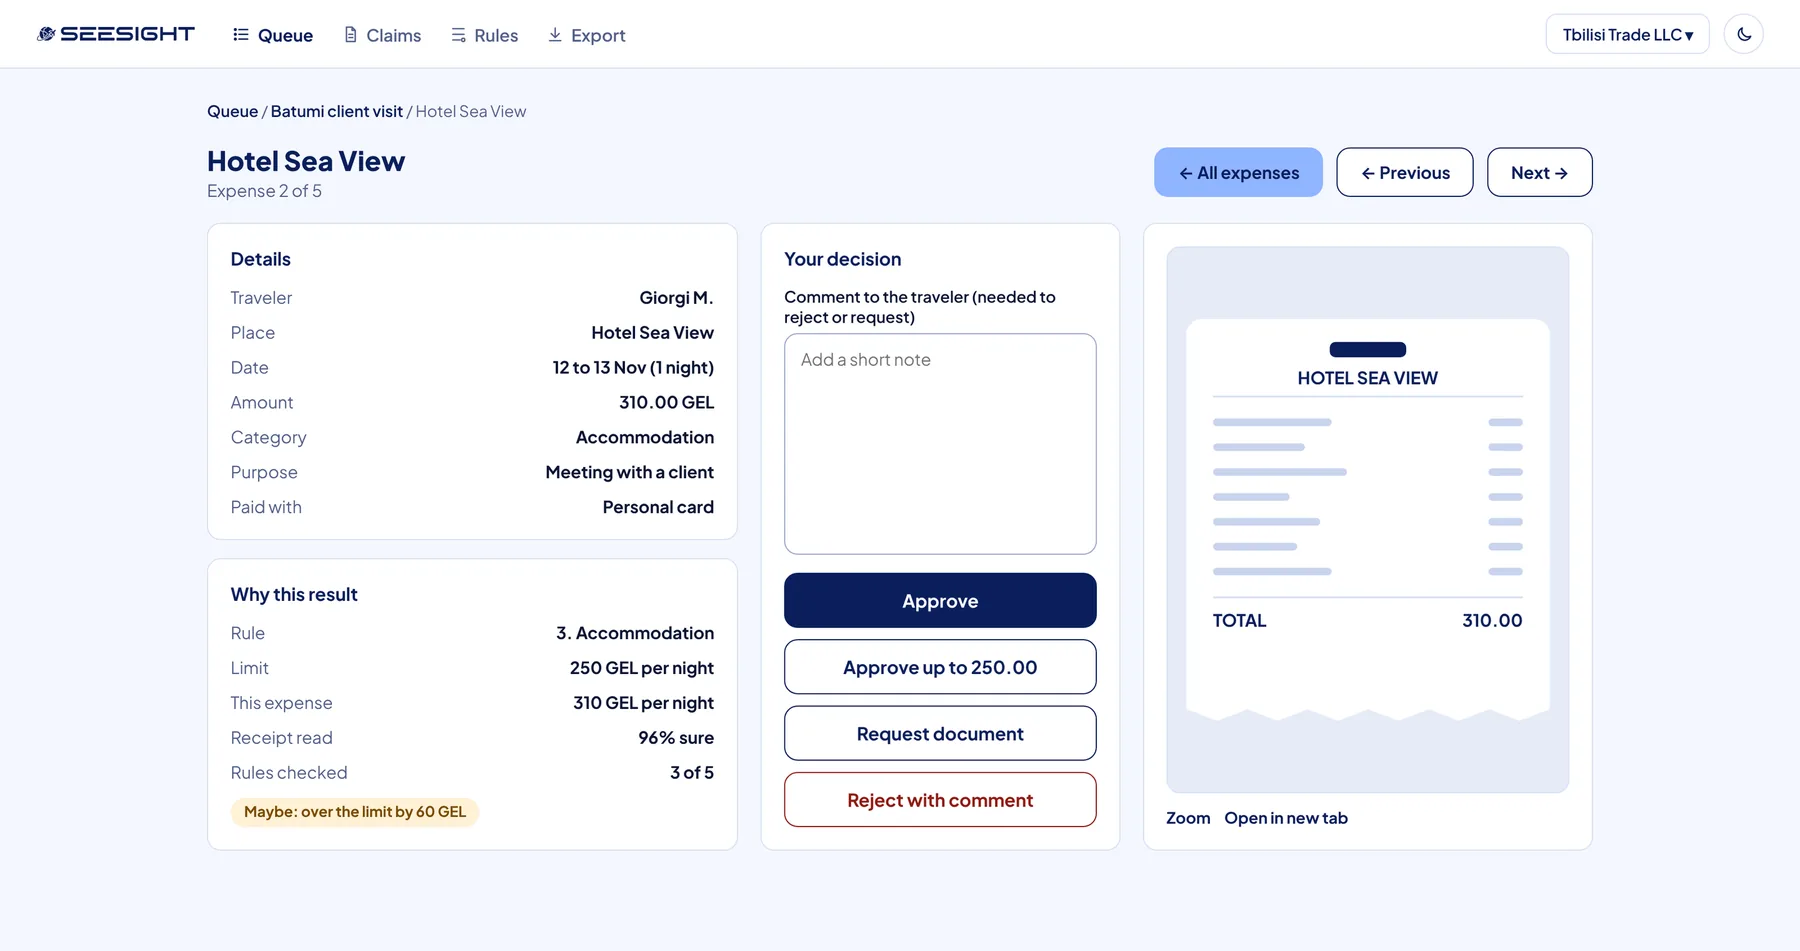Zoom the receipt

click(x=1188, y=818)
